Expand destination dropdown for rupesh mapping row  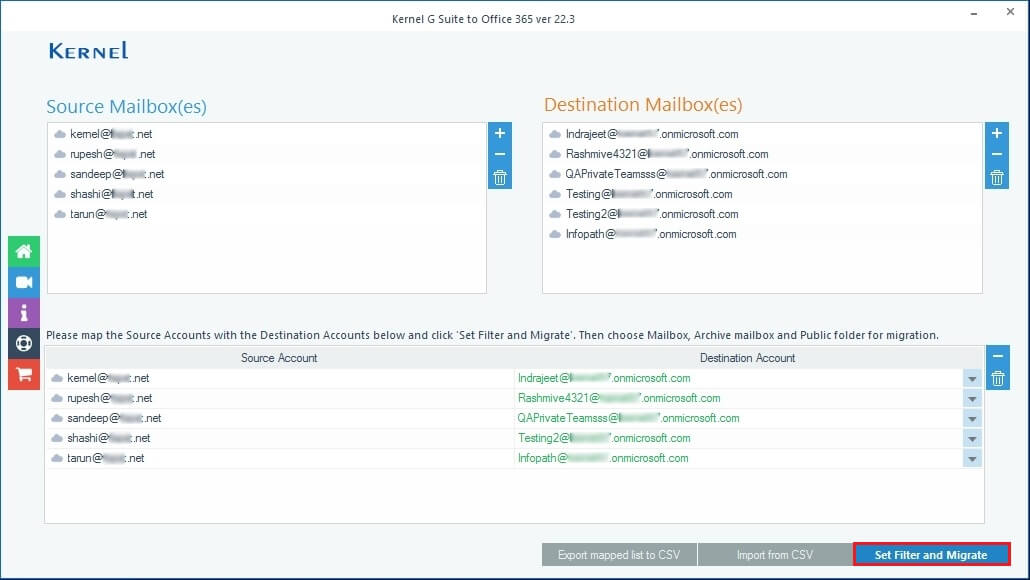(972, 399)
